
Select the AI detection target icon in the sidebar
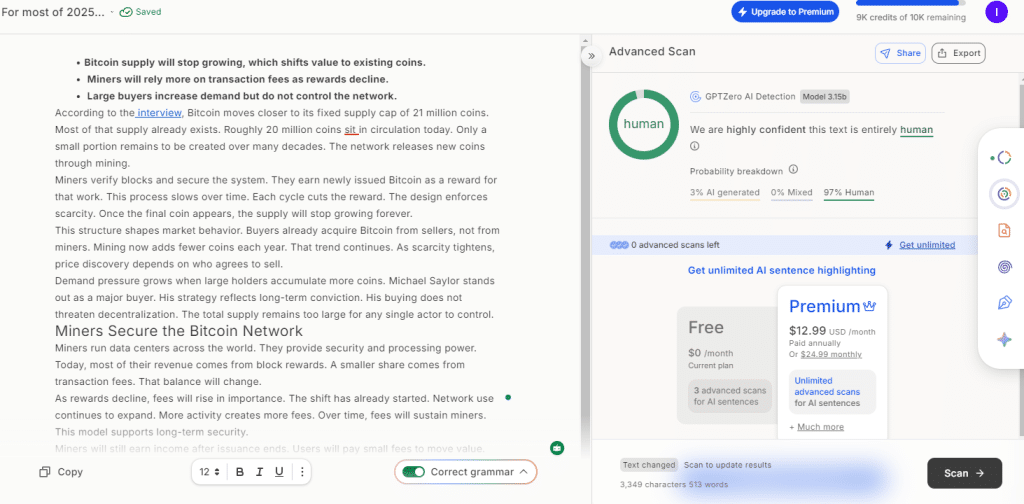coord(1003,194)
